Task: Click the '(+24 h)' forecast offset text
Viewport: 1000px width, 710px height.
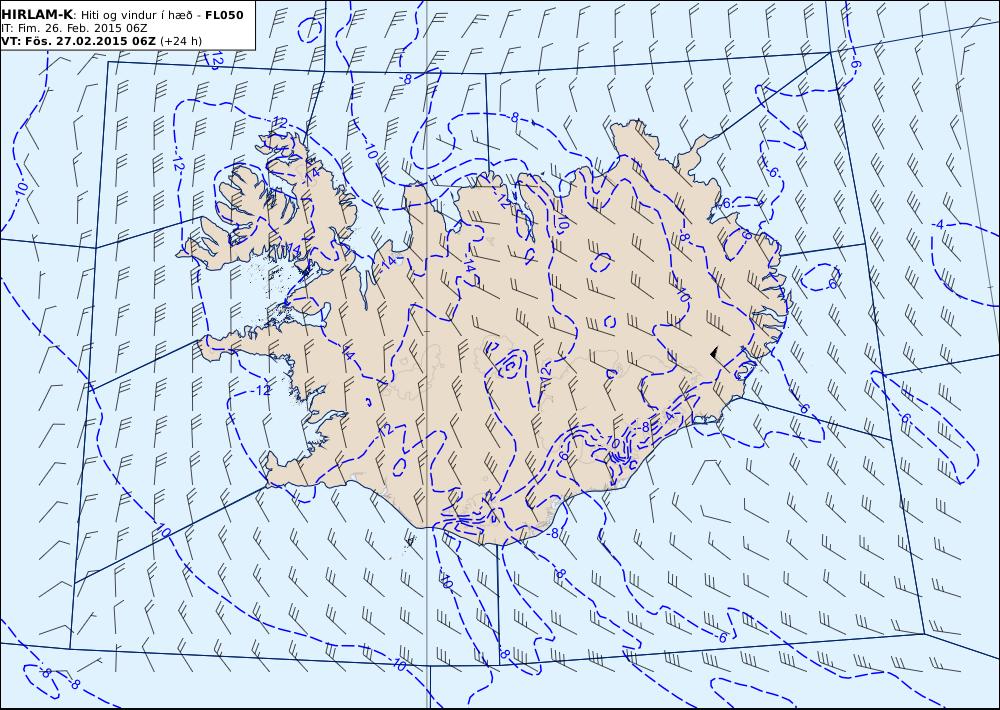Action: (x=180, y=41)
